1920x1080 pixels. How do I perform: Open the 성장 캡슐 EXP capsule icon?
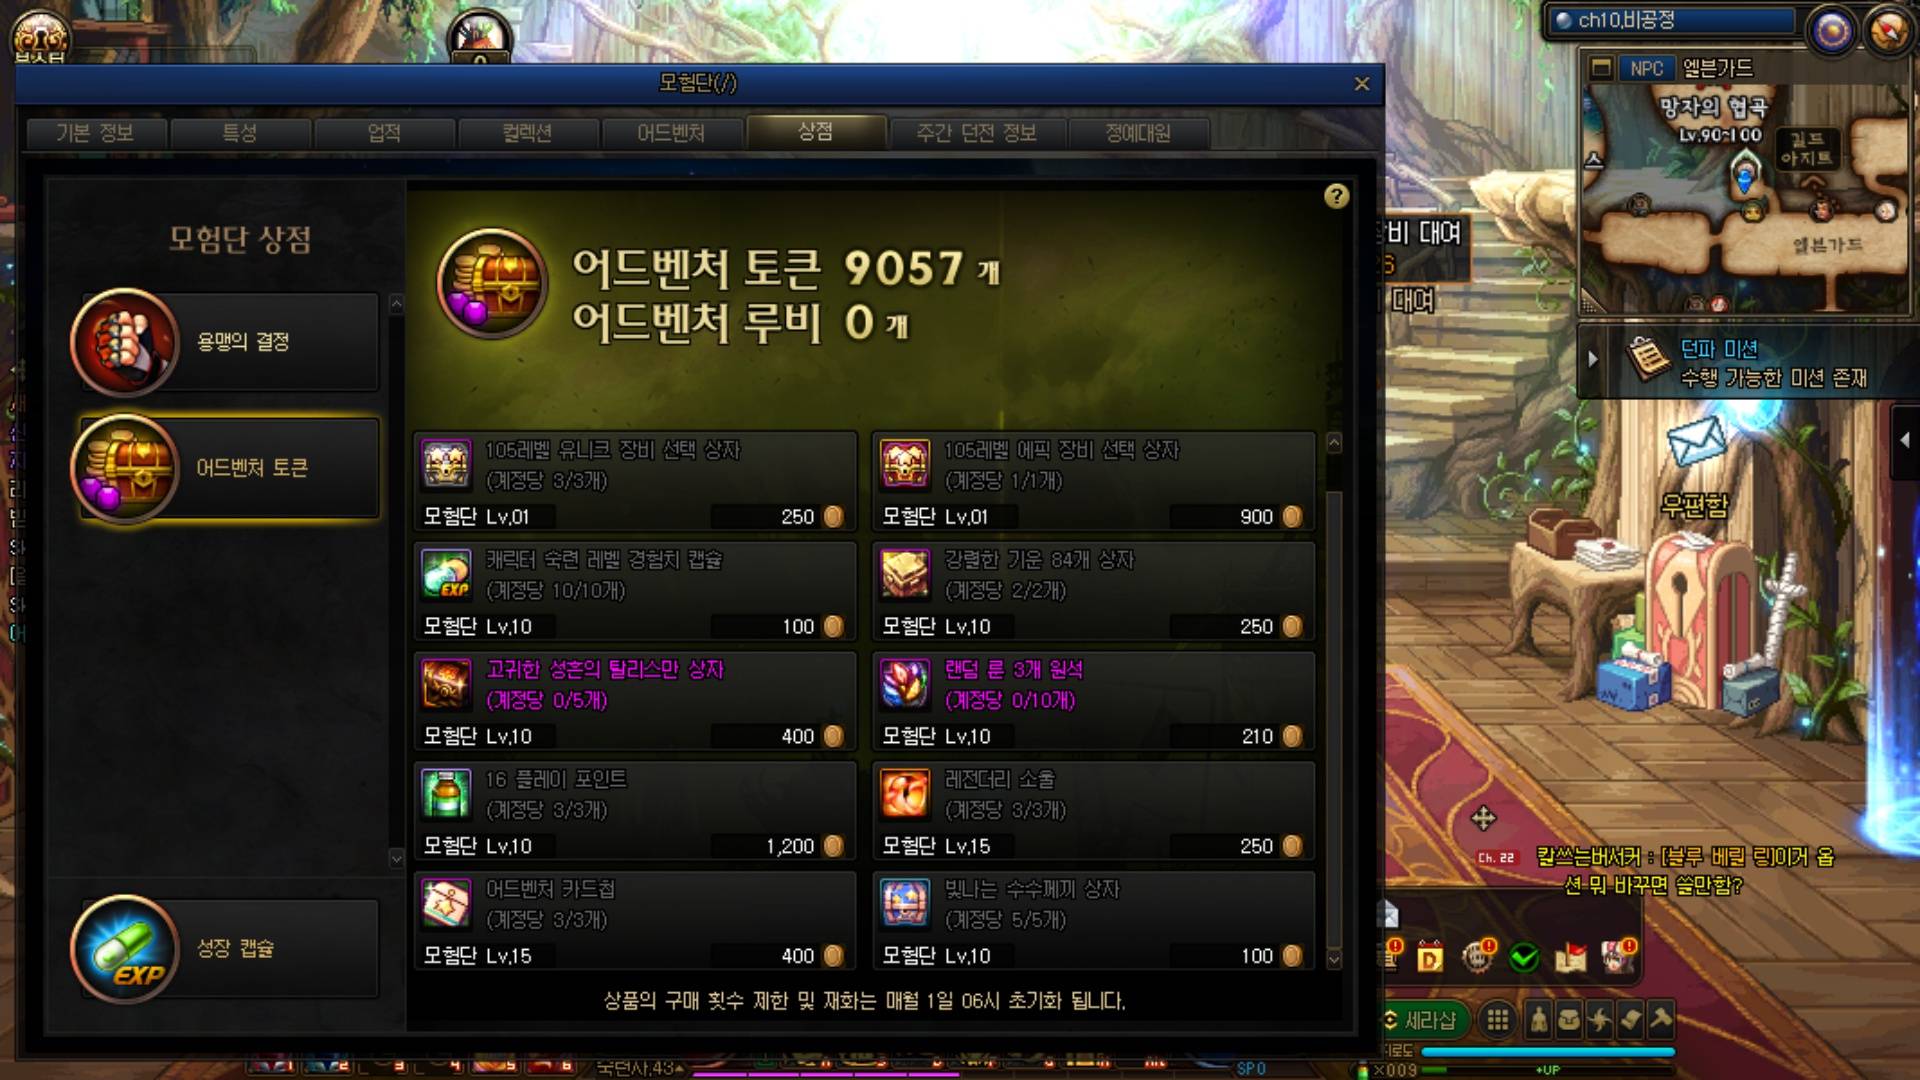point(125,948)
